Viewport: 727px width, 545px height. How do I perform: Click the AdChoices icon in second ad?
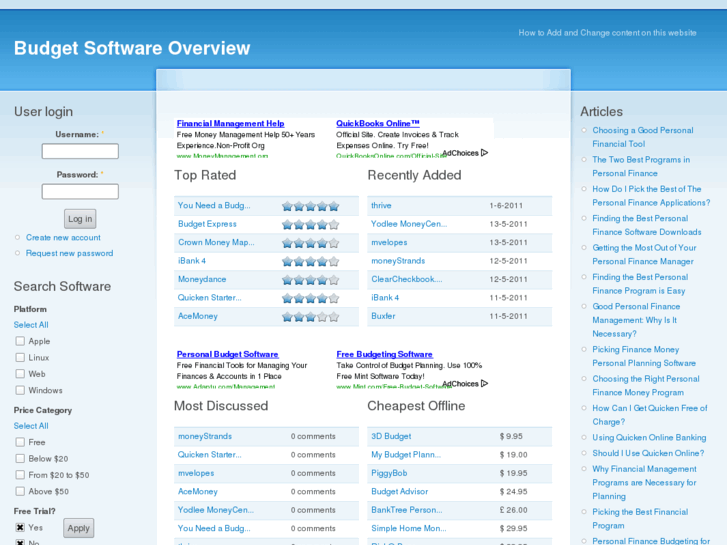(x=484, y=383)
